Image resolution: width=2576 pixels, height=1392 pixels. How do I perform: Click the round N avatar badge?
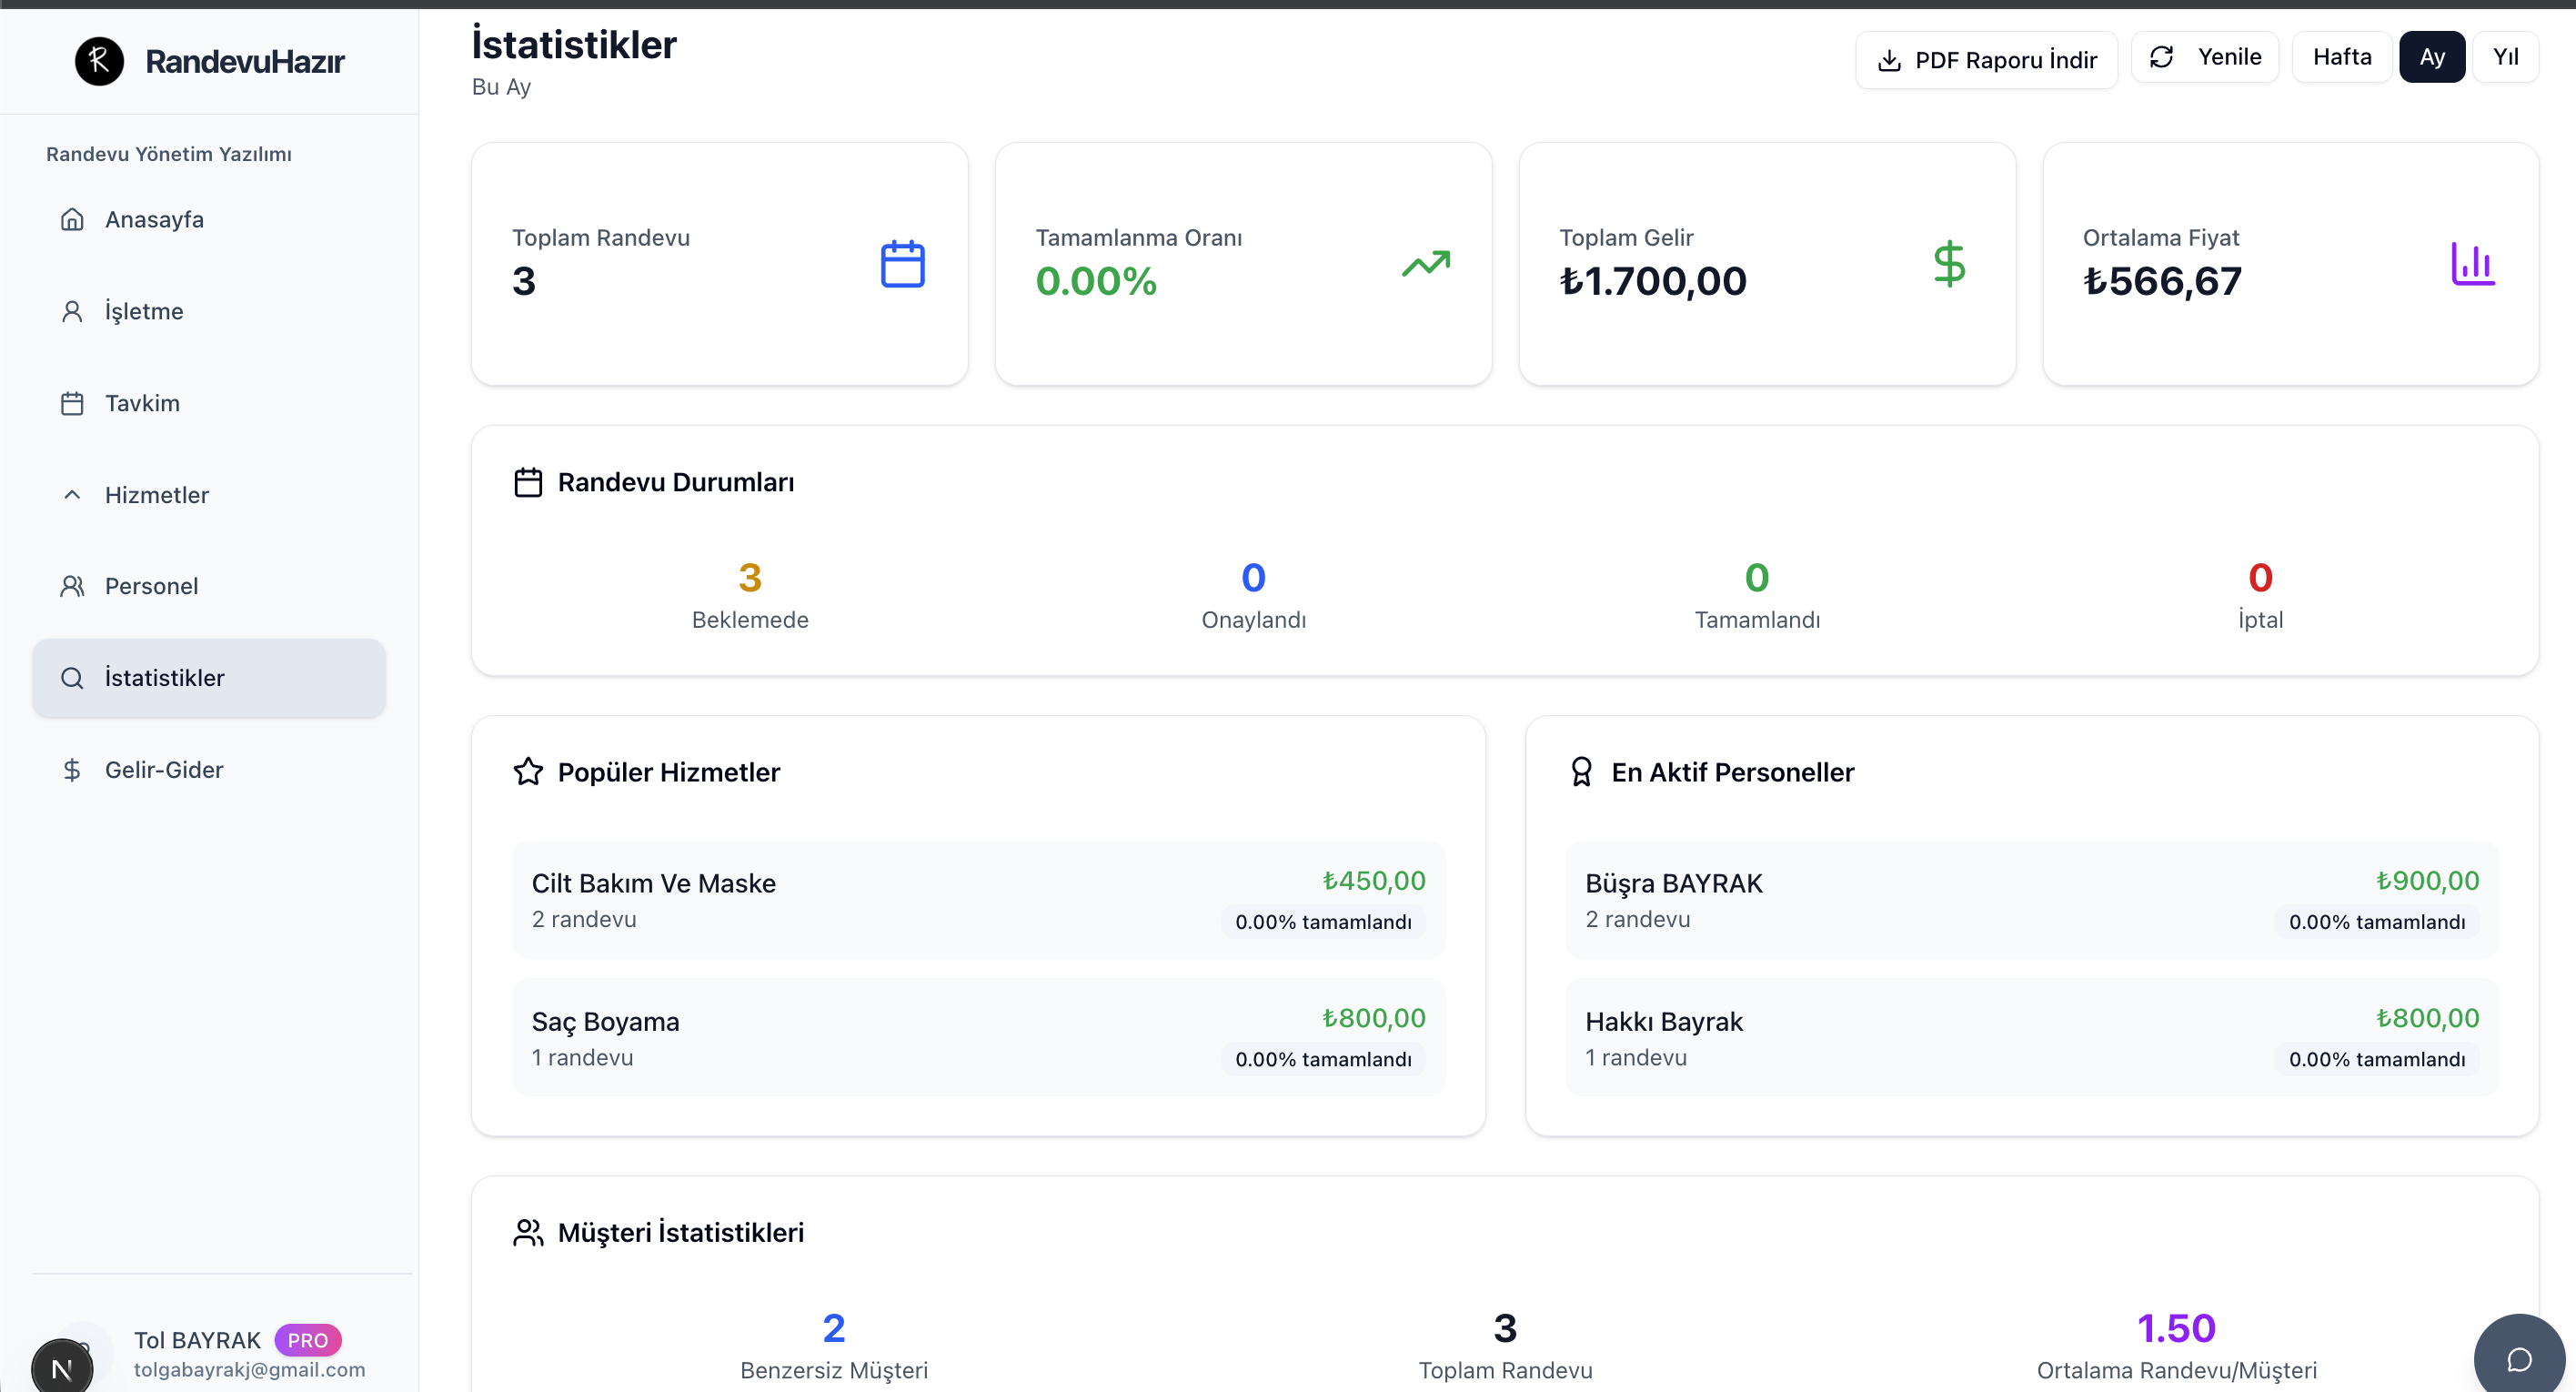tap(62, 1368)
